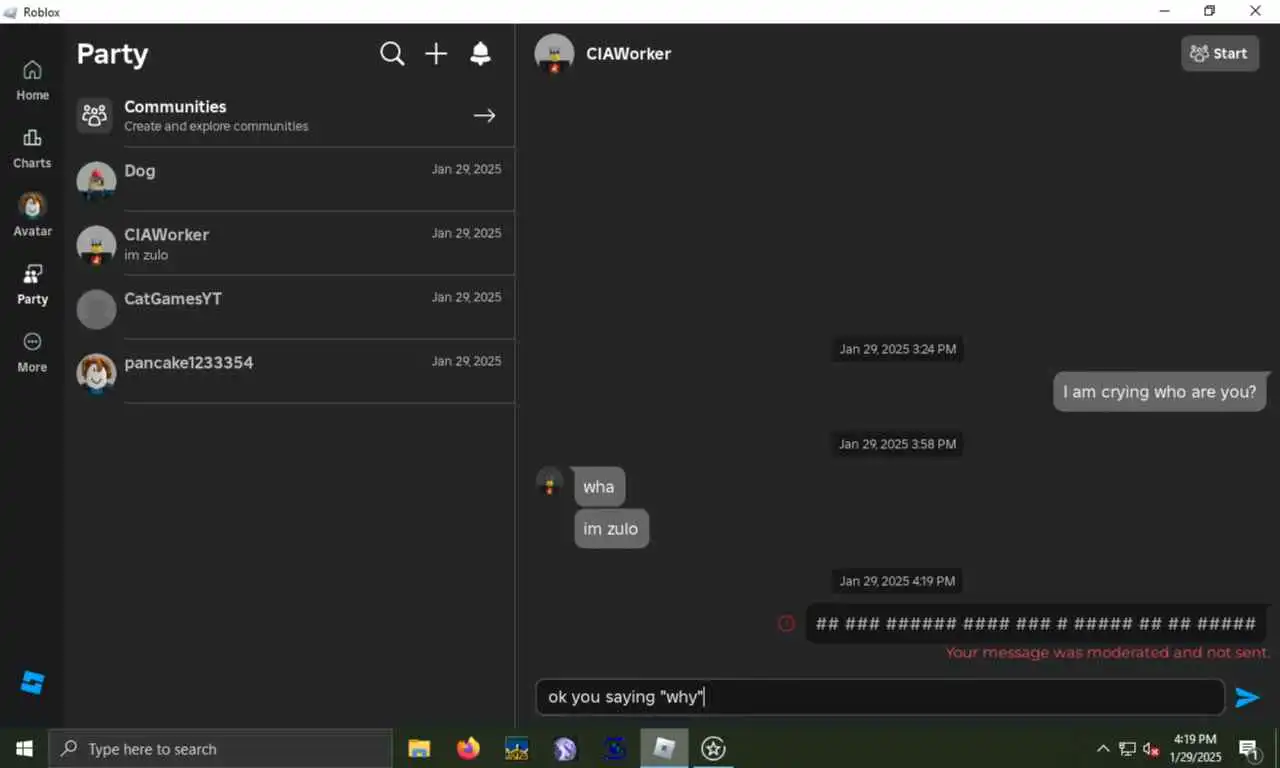Click CIAWorker name in chat header
Screen dimensions: 1280x768
pyautogui.click(x=628, y=54)
